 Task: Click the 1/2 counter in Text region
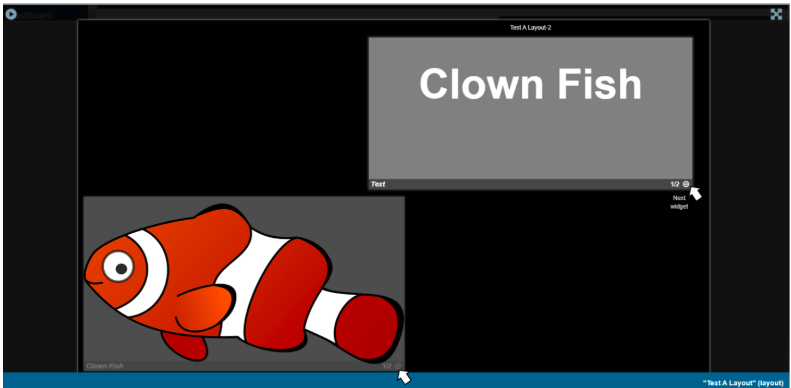pos(675,184)
